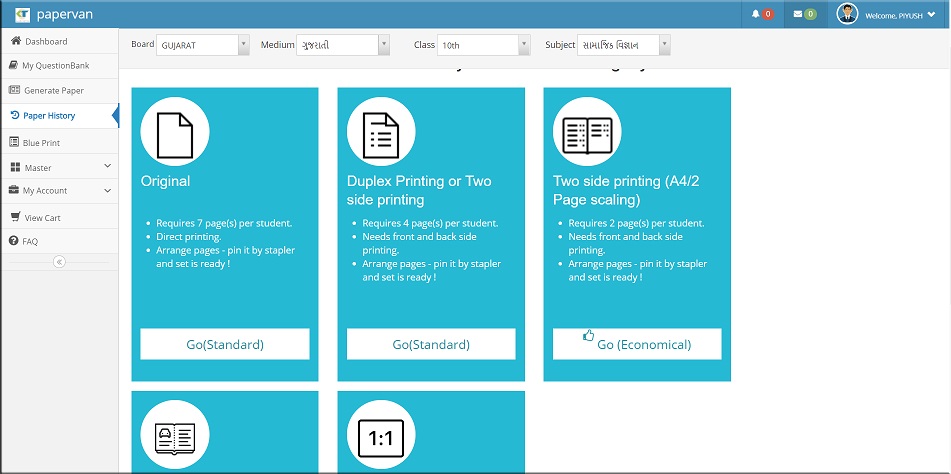
Task: Open the messages envelope icon
Action: 798,14
